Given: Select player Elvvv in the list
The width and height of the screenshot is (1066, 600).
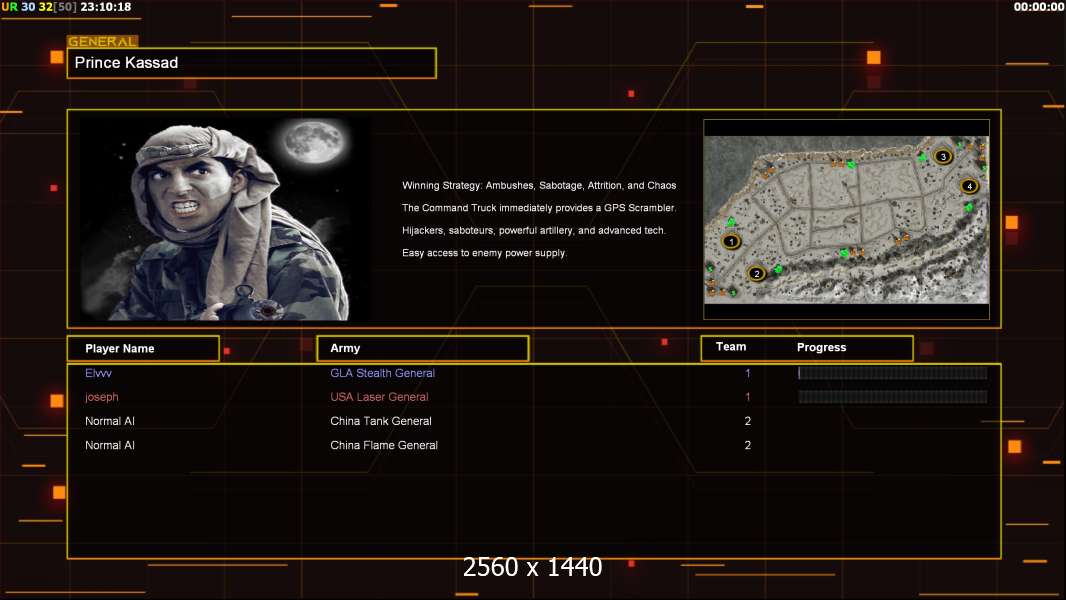Looking at the screenshot, I should (99, 373).
